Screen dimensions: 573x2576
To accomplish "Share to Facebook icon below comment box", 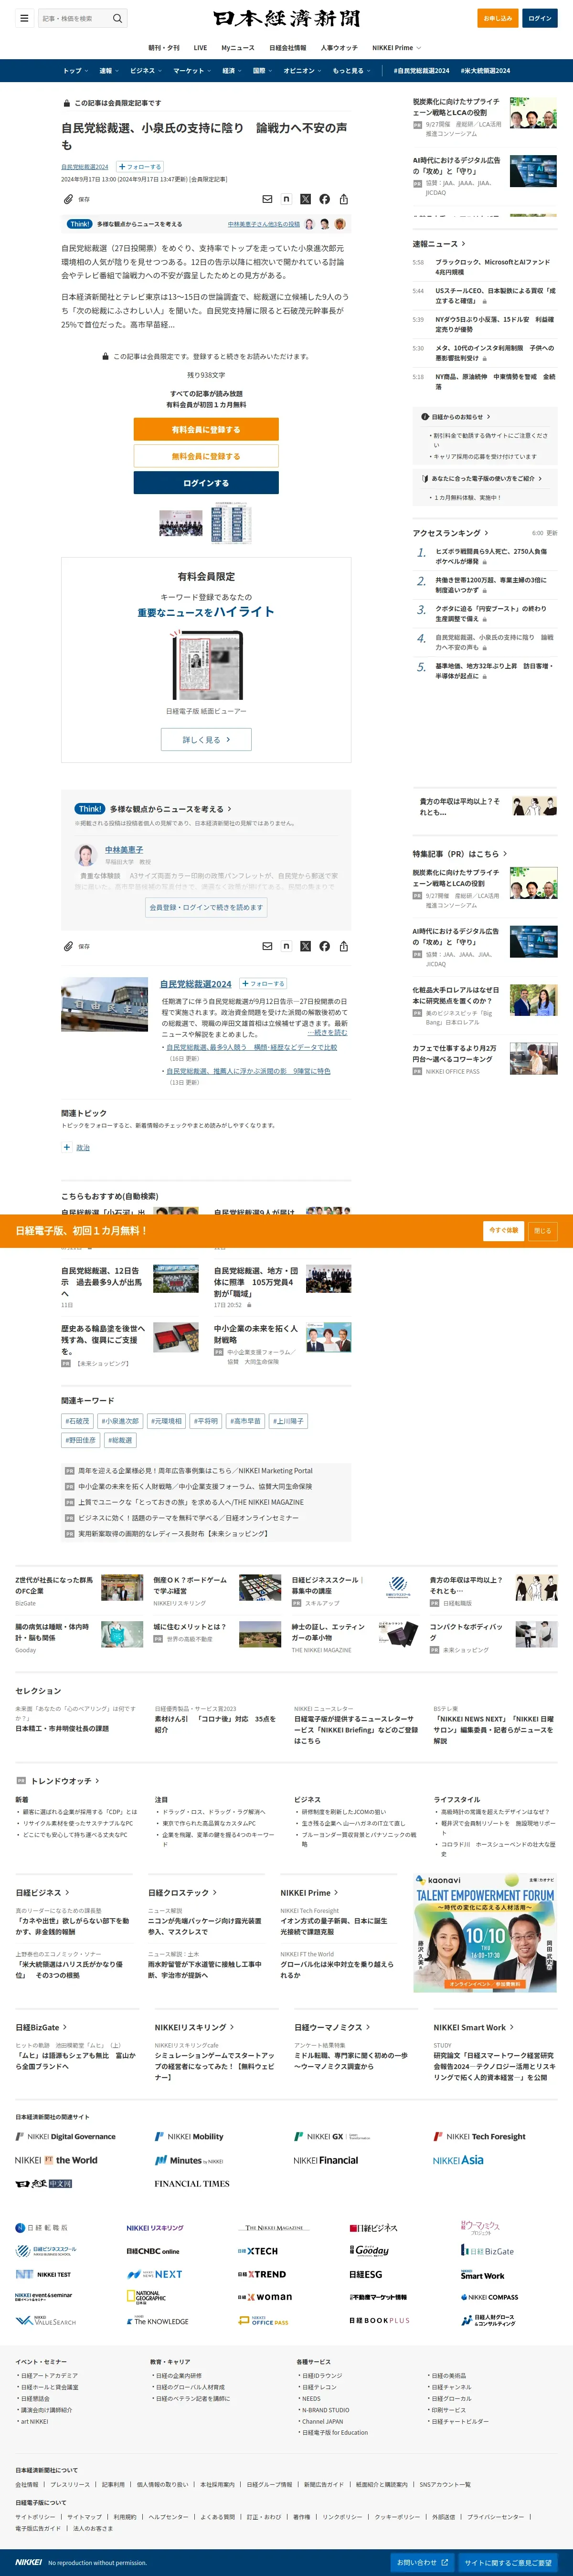I will (324, 946).
